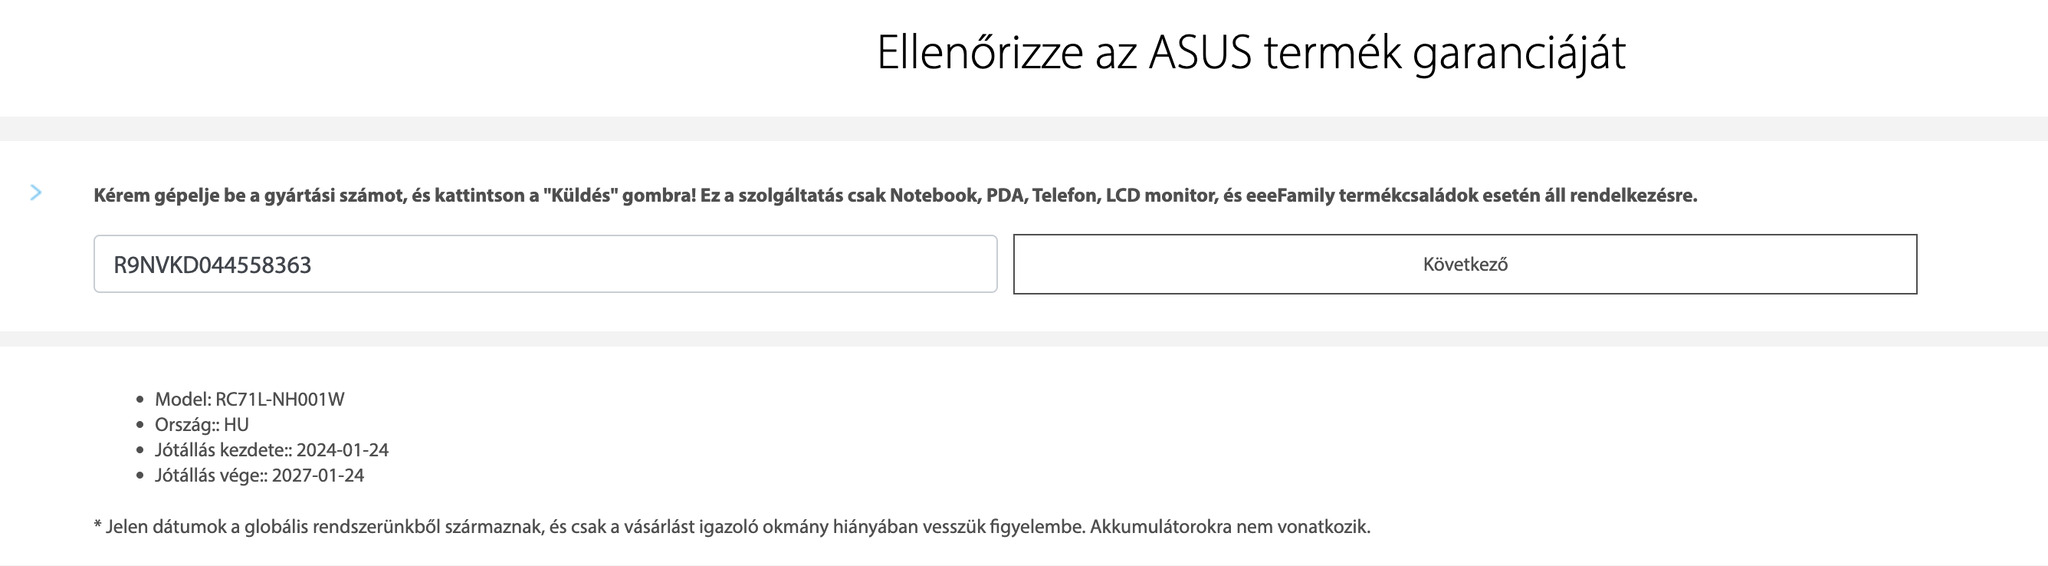Click the bold serial number instruction text

pyautogui.click(x=895, y=196)
